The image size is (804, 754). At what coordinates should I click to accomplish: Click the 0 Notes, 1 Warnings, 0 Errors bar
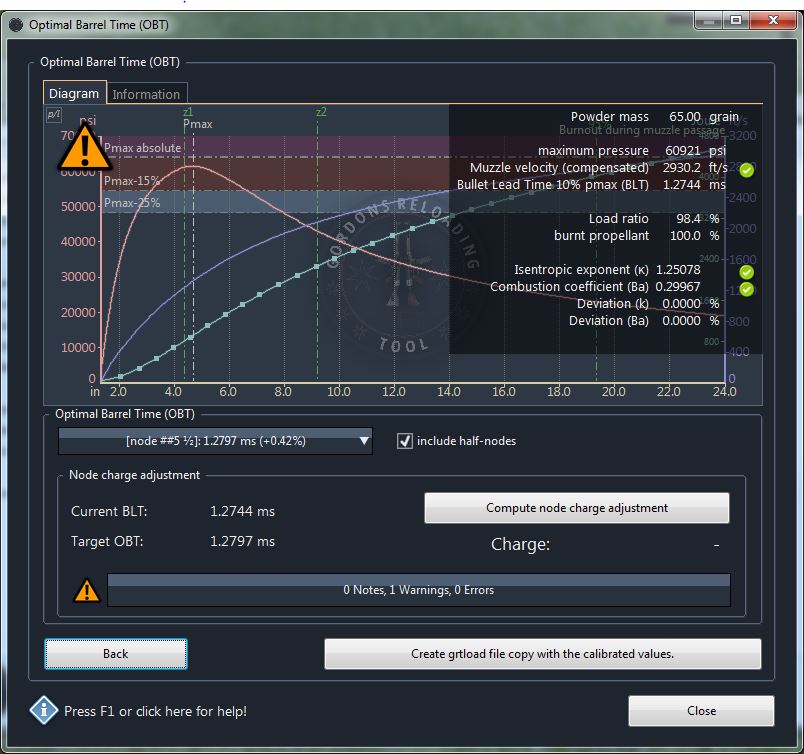point(419,590)
